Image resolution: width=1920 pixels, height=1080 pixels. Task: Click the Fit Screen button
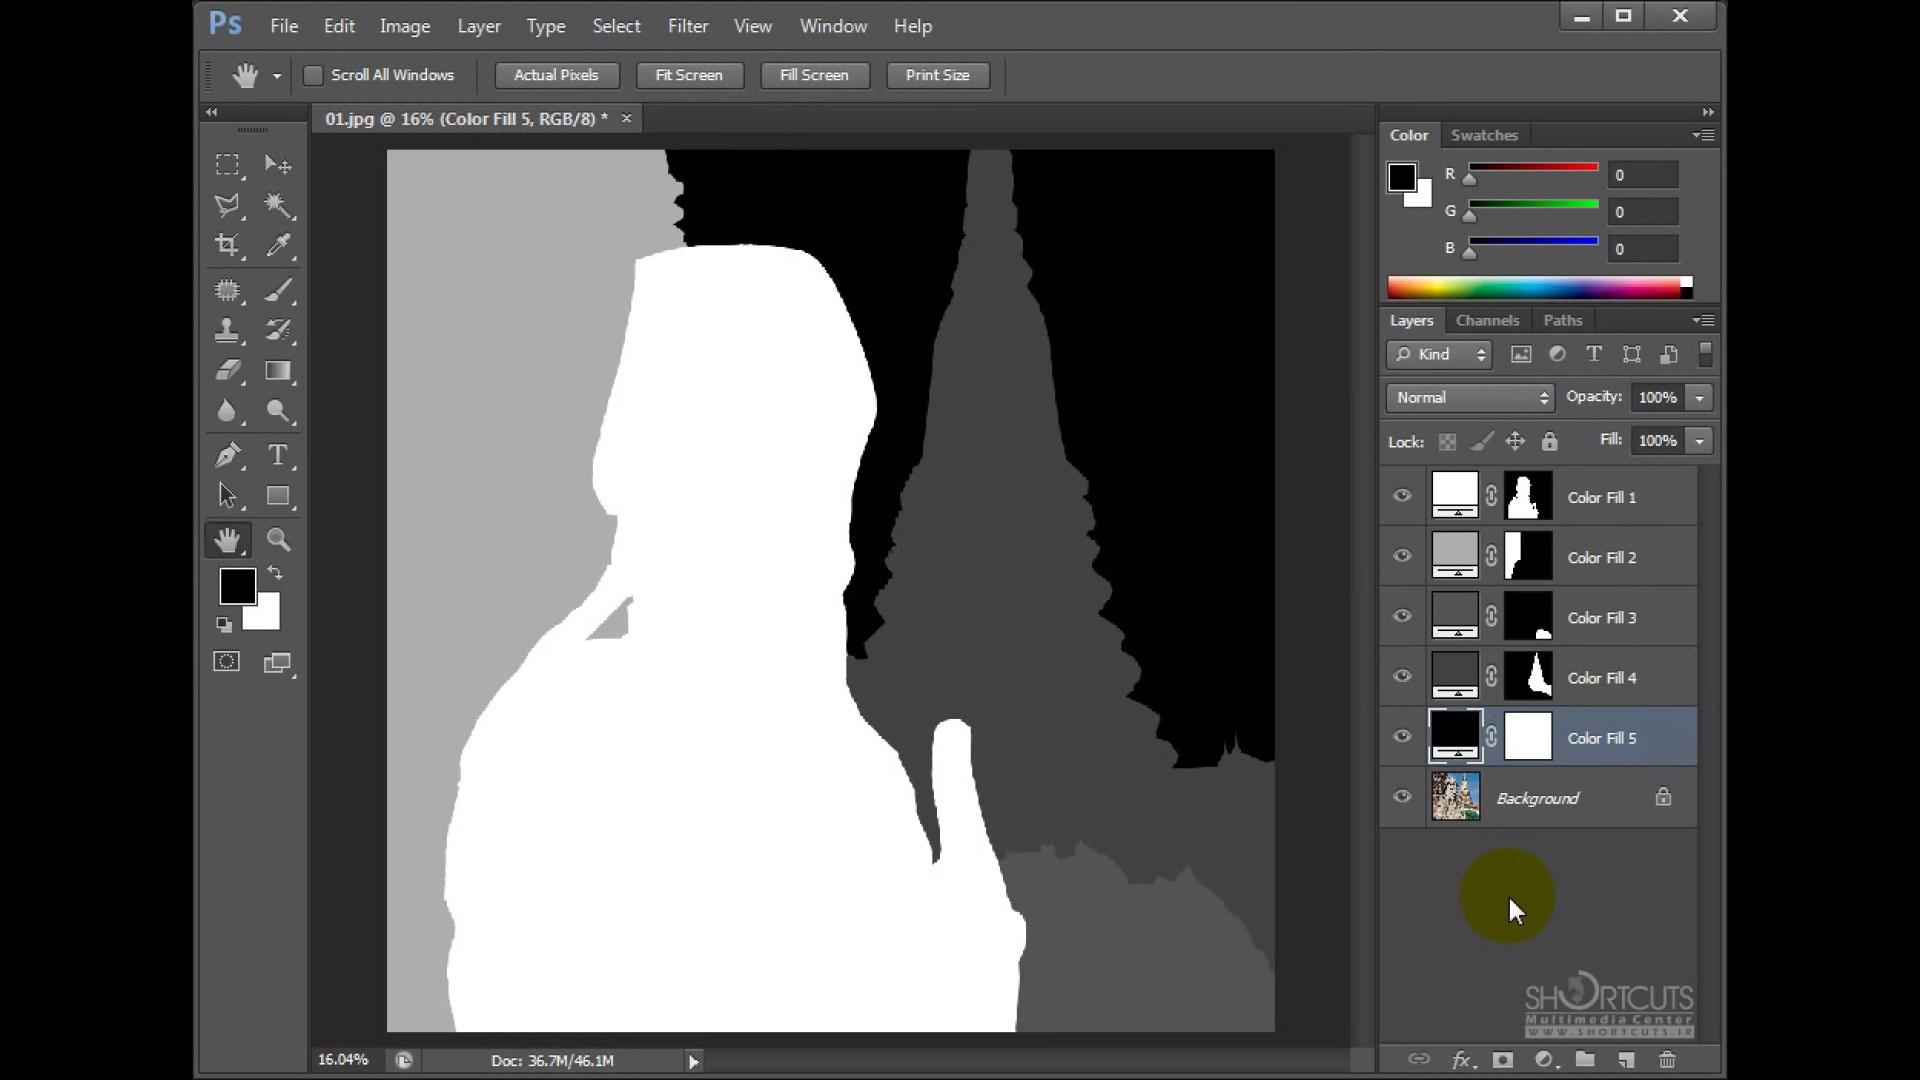(689, 75)
